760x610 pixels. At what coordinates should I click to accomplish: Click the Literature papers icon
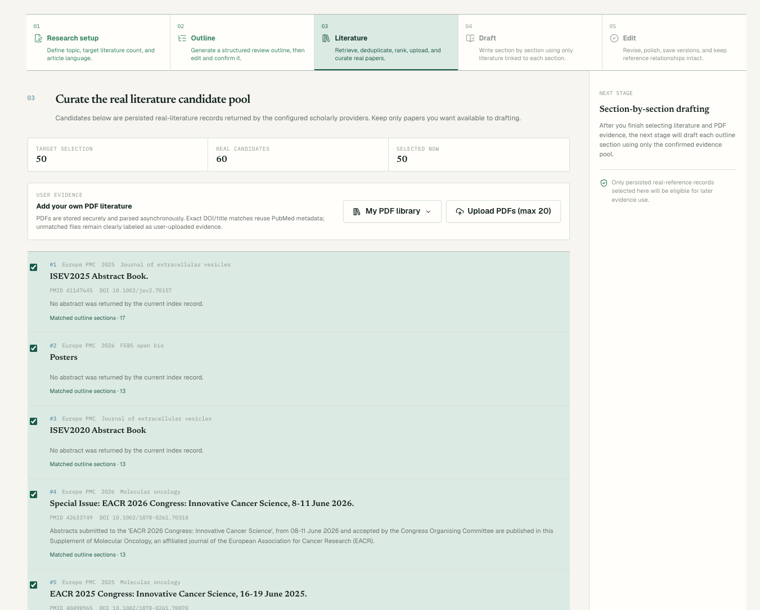point(326,38)
